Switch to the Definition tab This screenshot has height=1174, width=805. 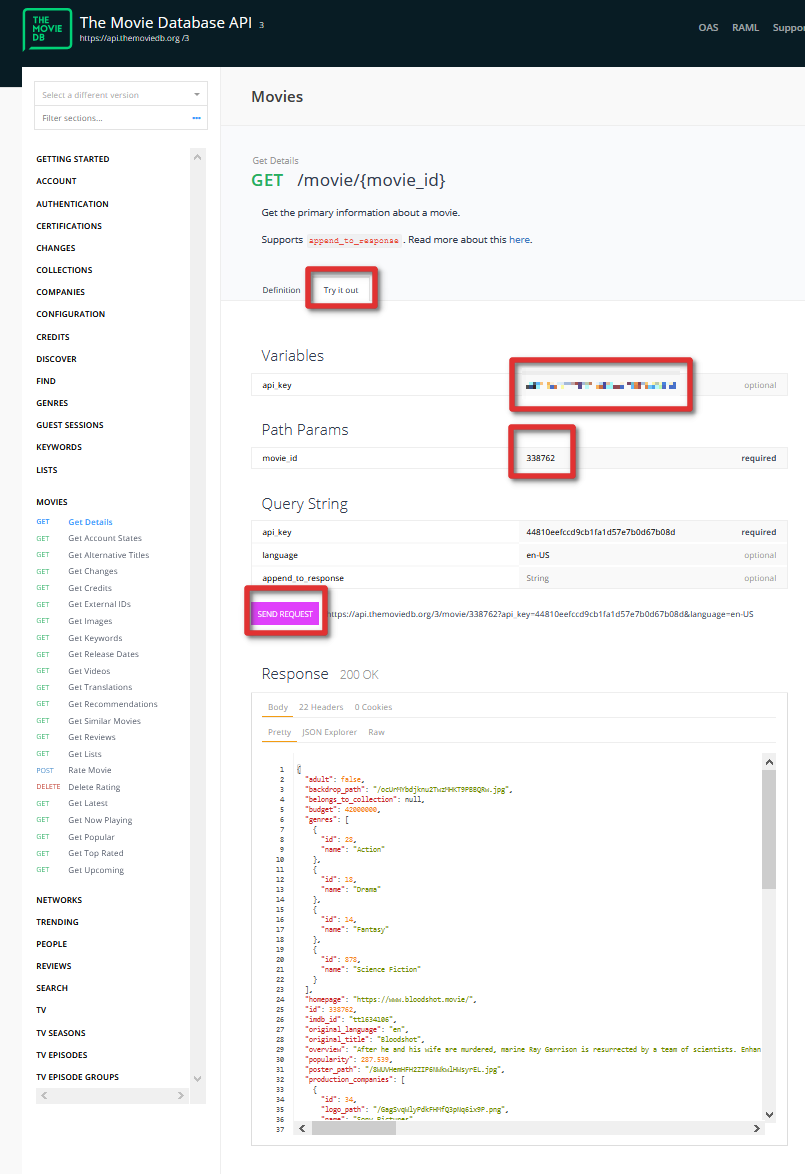[x=281, y=290]
